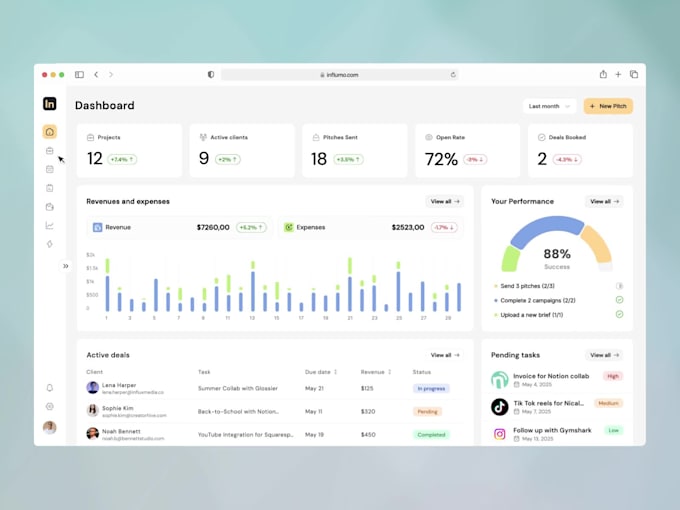Click the Influmo logo in sidebar
Image resolution: width=680 pixels, height=510 pixels.
click(x=49, y=104)
